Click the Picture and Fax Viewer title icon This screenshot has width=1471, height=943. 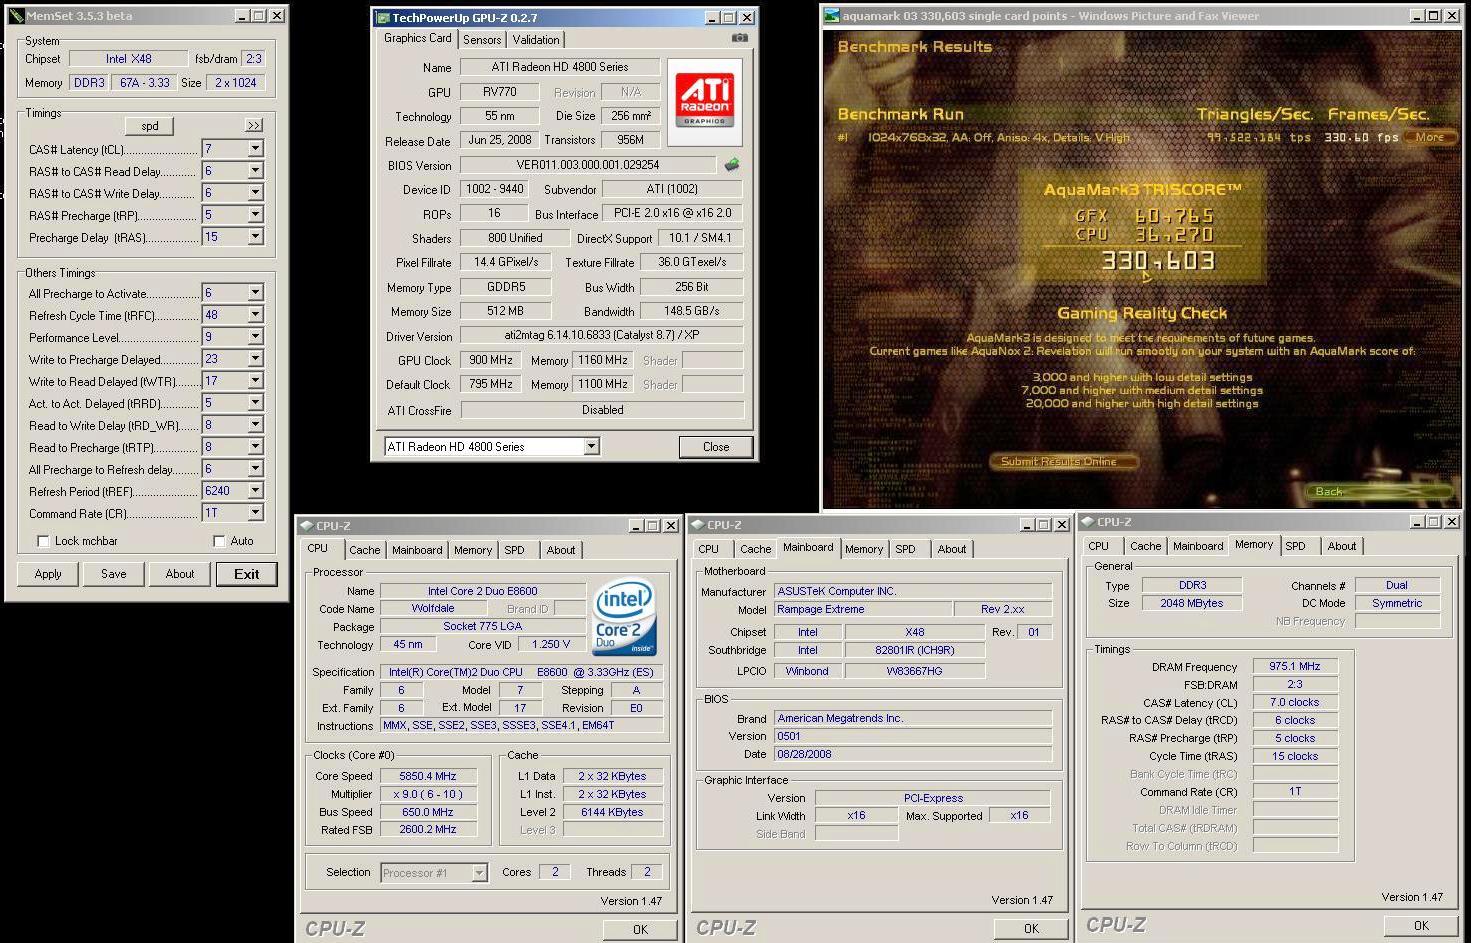(x=832, y=16)
